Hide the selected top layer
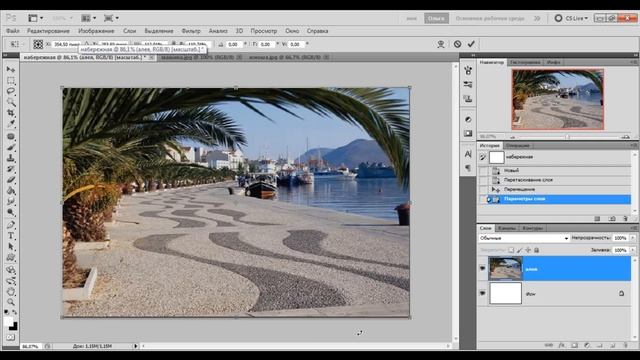 click(x=482, y=268)
